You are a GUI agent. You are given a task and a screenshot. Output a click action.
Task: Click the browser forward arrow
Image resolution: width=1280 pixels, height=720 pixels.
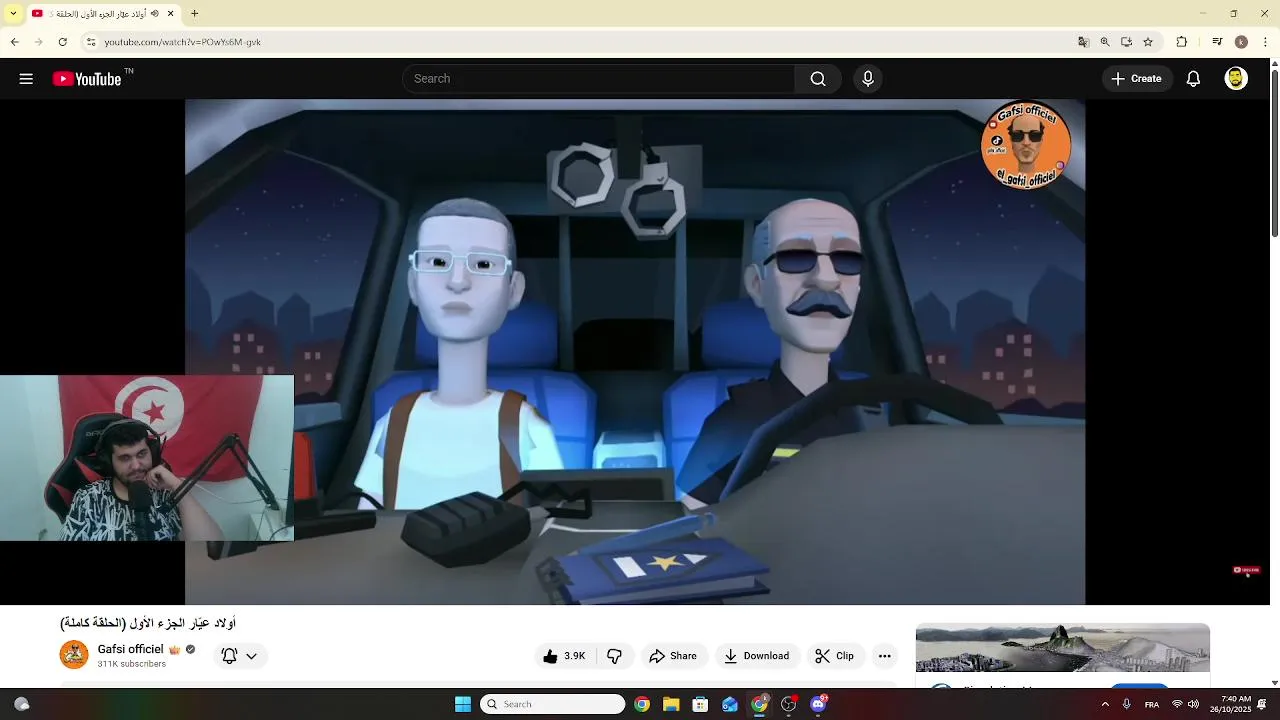(38, 42)
